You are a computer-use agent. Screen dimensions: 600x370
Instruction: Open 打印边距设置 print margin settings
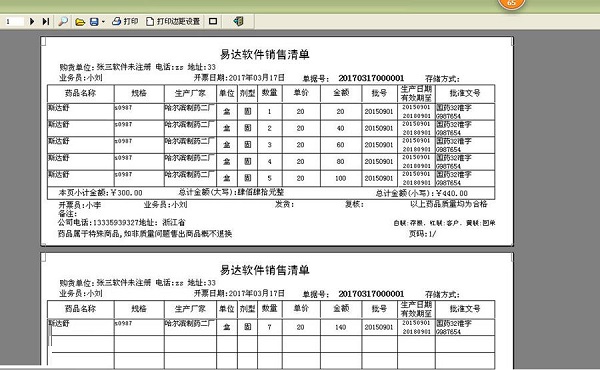pyautogui.click(x=173, y=21)
